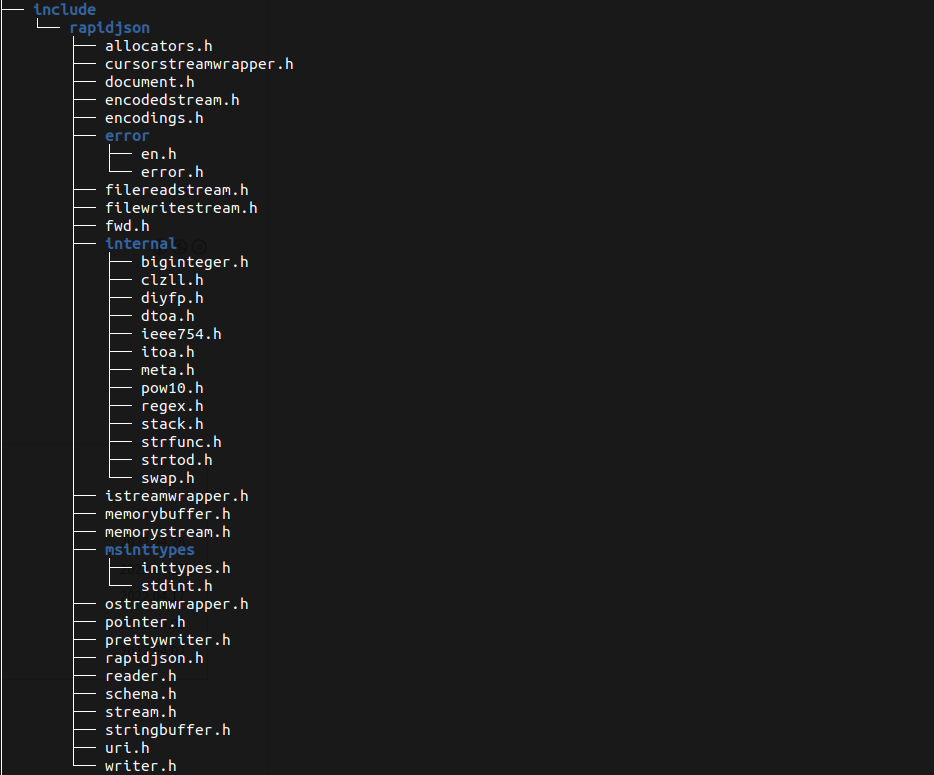Click filewritestream.h
934x775 pixels.
181,208
